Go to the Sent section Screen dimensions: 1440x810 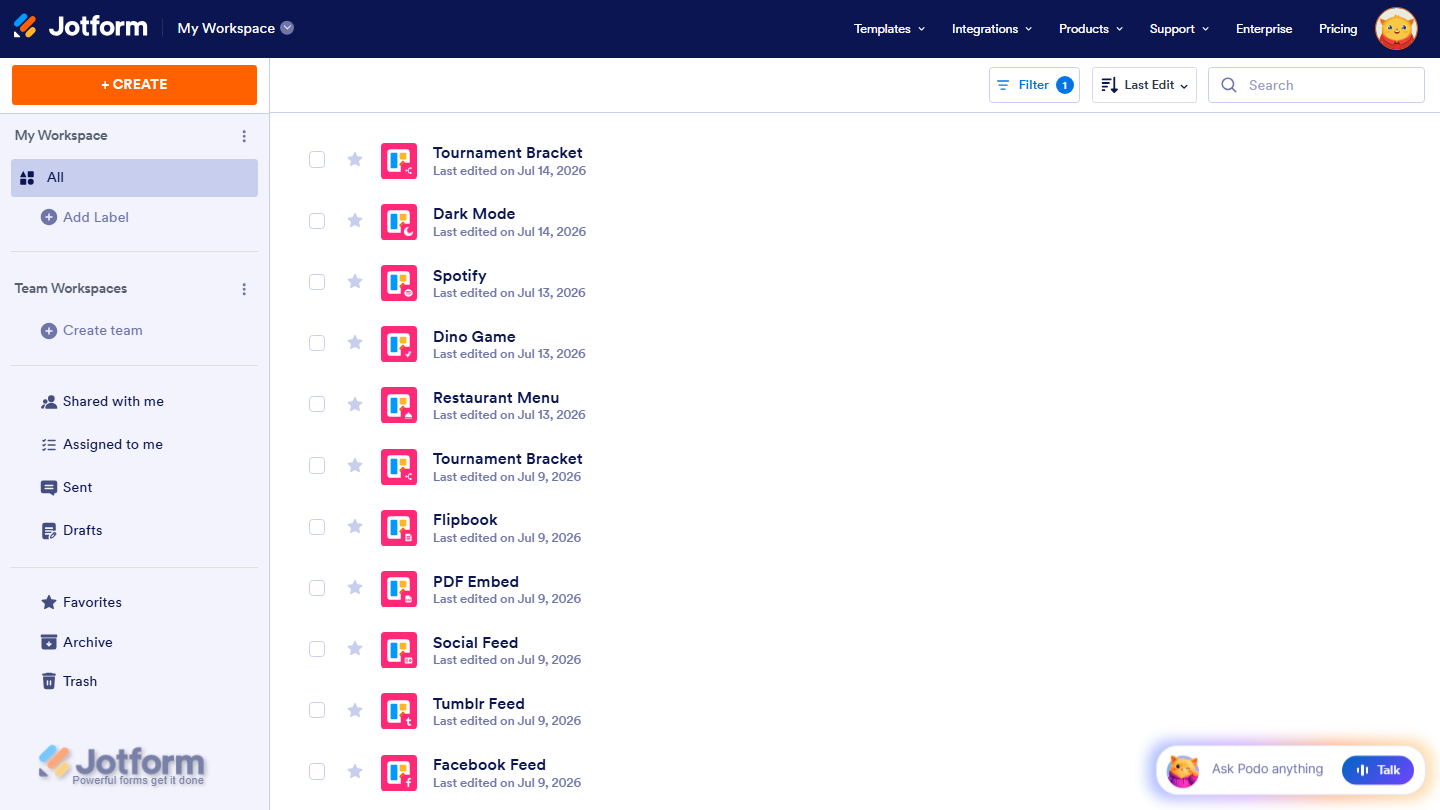66,488
